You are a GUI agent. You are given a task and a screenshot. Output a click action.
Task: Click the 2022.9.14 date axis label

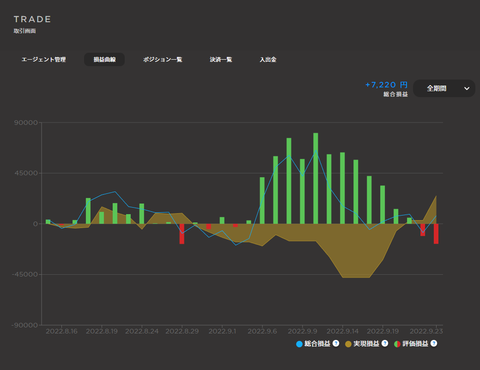tap(342, 331)
